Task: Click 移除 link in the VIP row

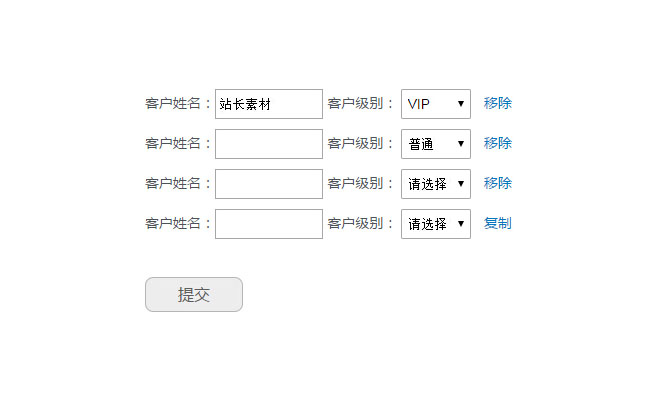Action: pyautogui.click(x=498, y=103)
